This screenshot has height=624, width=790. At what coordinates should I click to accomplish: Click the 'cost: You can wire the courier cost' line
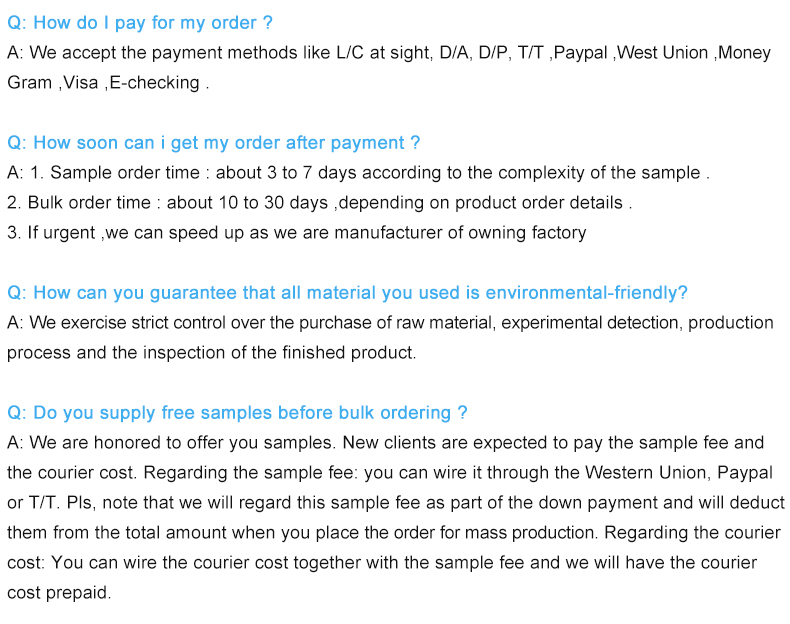[x=382, y=563]
